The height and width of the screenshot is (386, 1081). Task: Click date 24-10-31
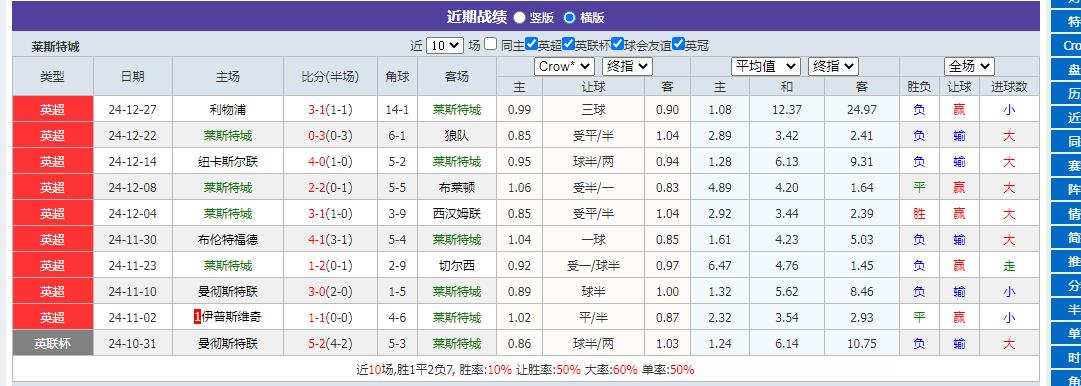(x=133, y=343)
